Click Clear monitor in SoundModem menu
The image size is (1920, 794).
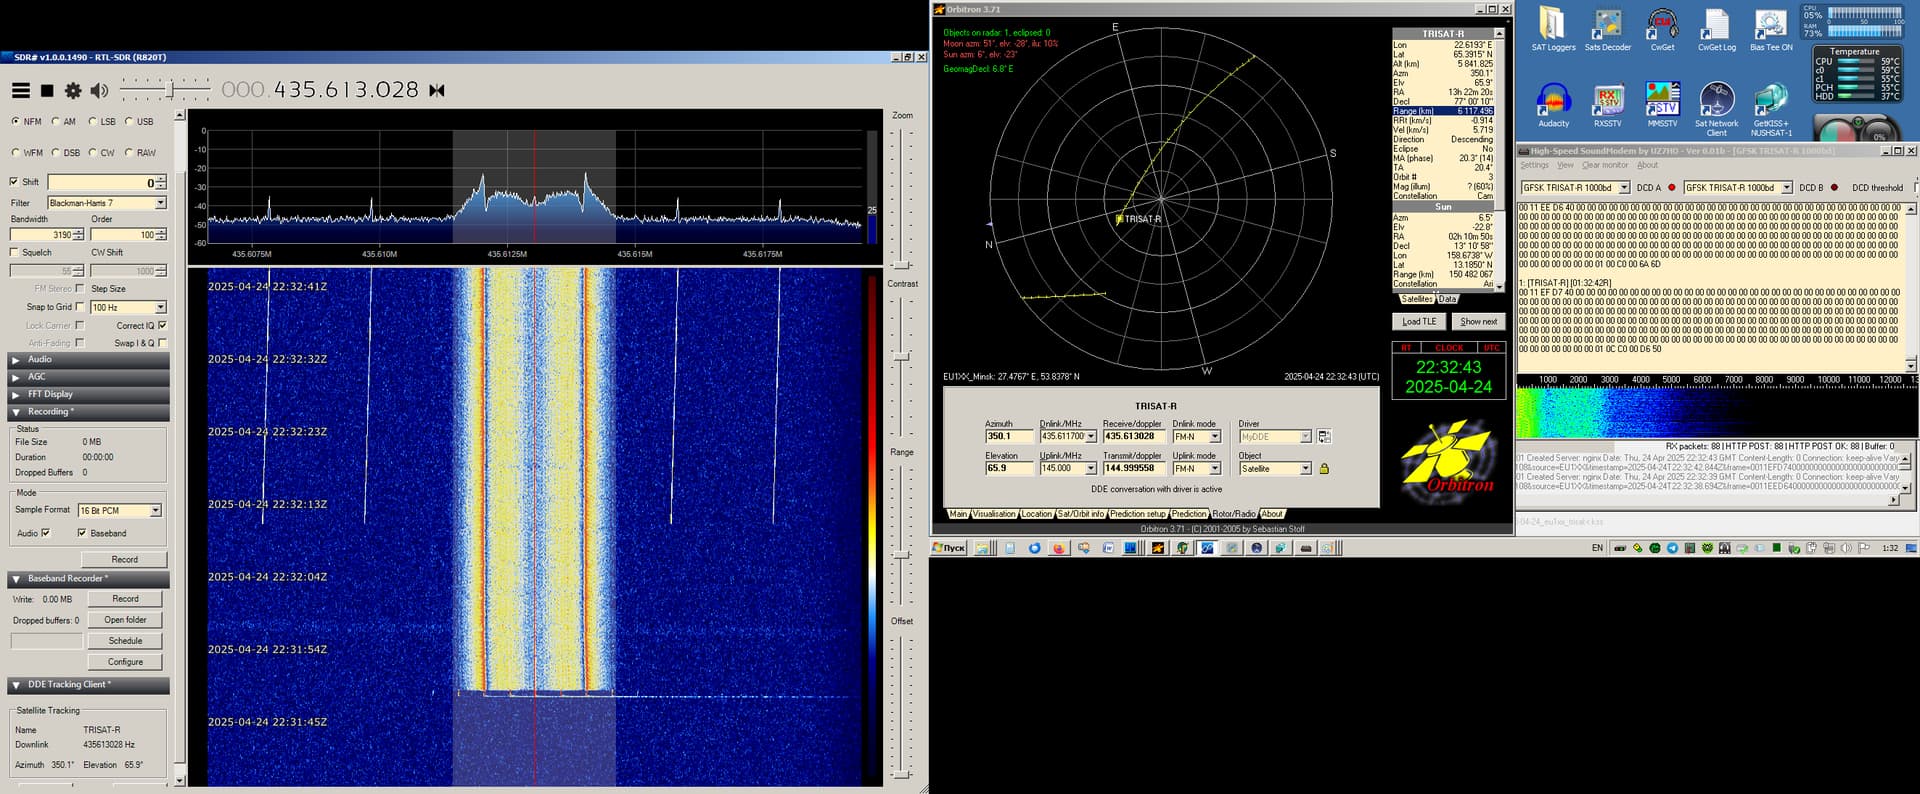click(1605, 165)
